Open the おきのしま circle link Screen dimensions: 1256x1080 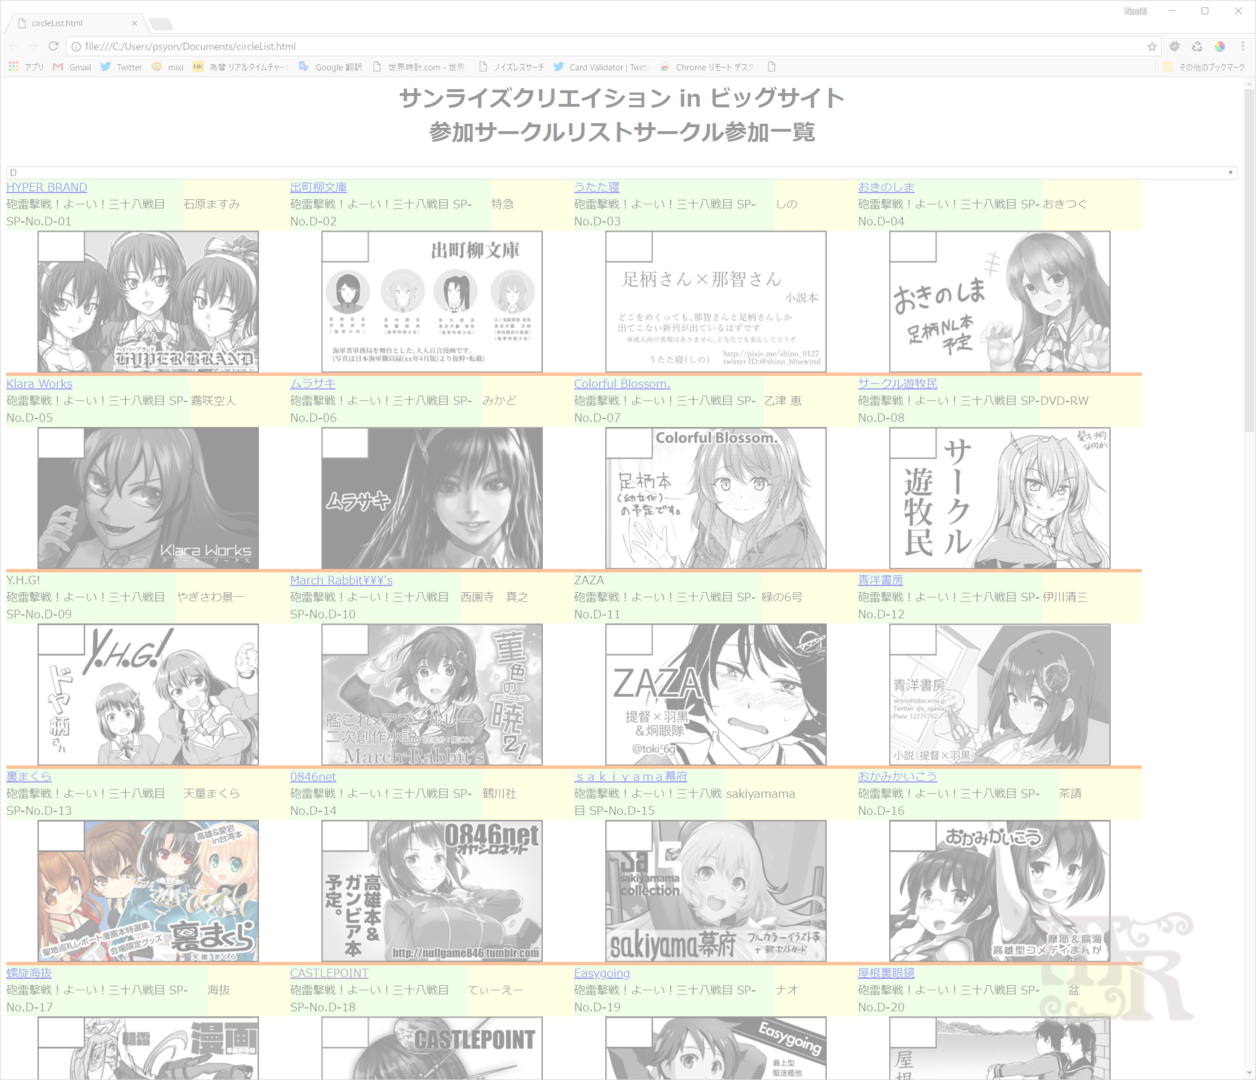tap(886, 187)
